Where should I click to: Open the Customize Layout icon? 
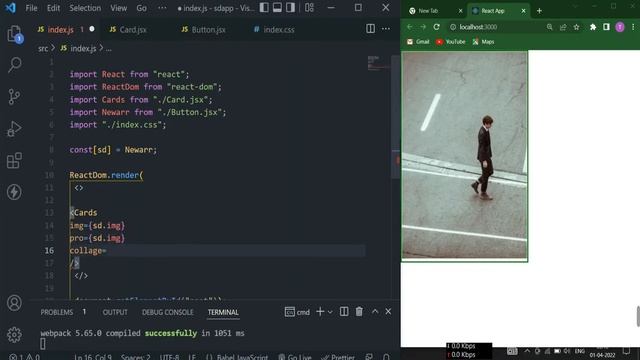tap(309, 8)
